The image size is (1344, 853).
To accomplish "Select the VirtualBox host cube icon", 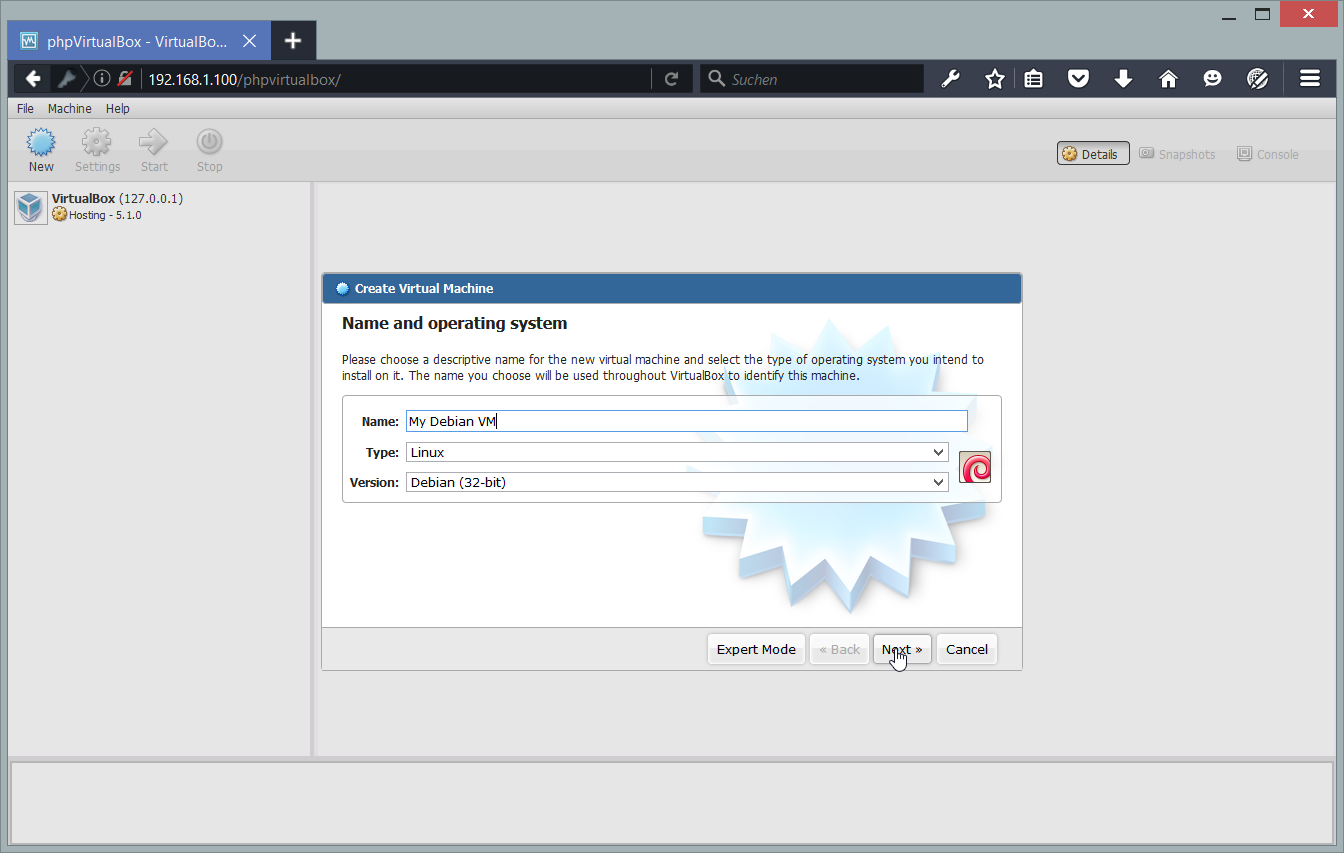I will (31, 207).
